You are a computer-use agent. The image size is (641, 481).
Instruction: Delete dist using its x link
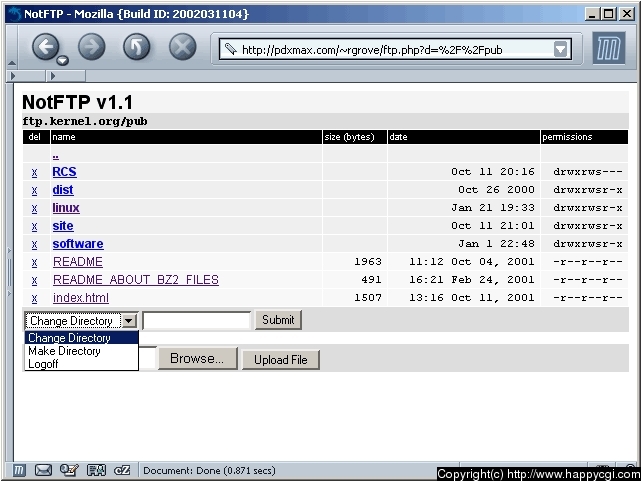34,190
